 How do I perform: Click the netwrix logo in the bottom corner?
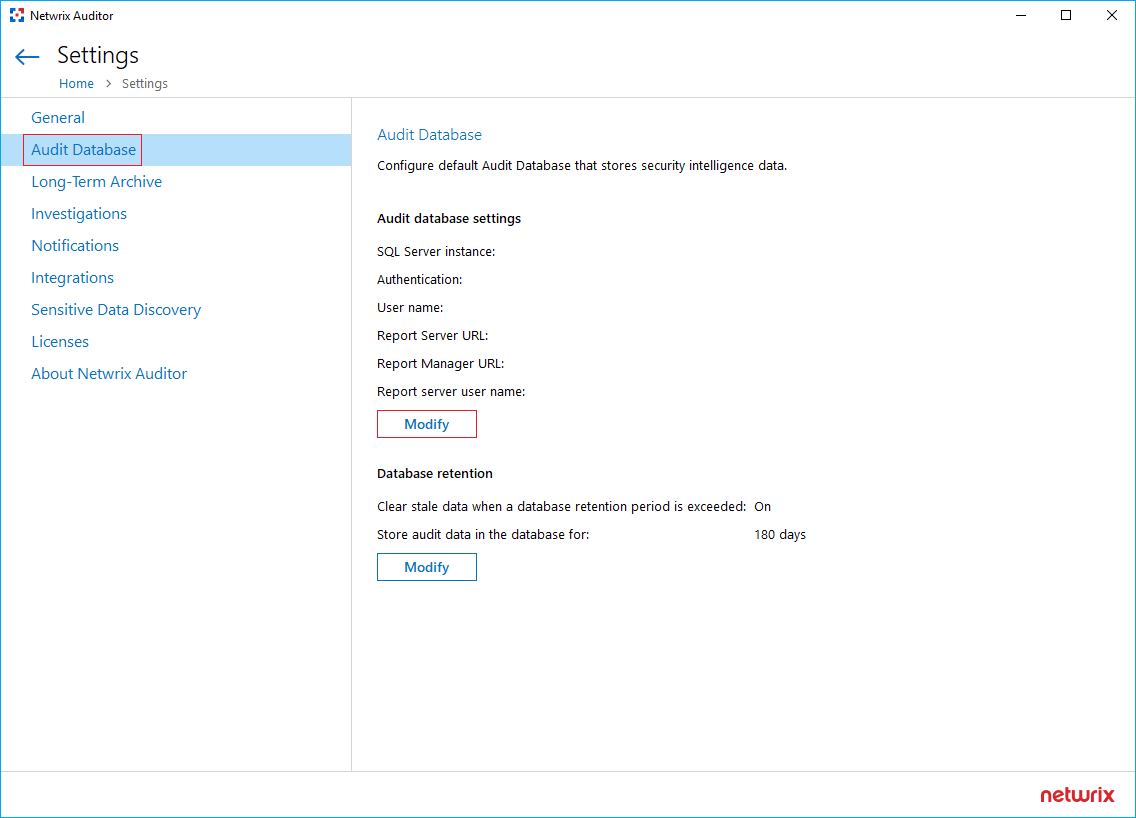tap(1077, 795)
